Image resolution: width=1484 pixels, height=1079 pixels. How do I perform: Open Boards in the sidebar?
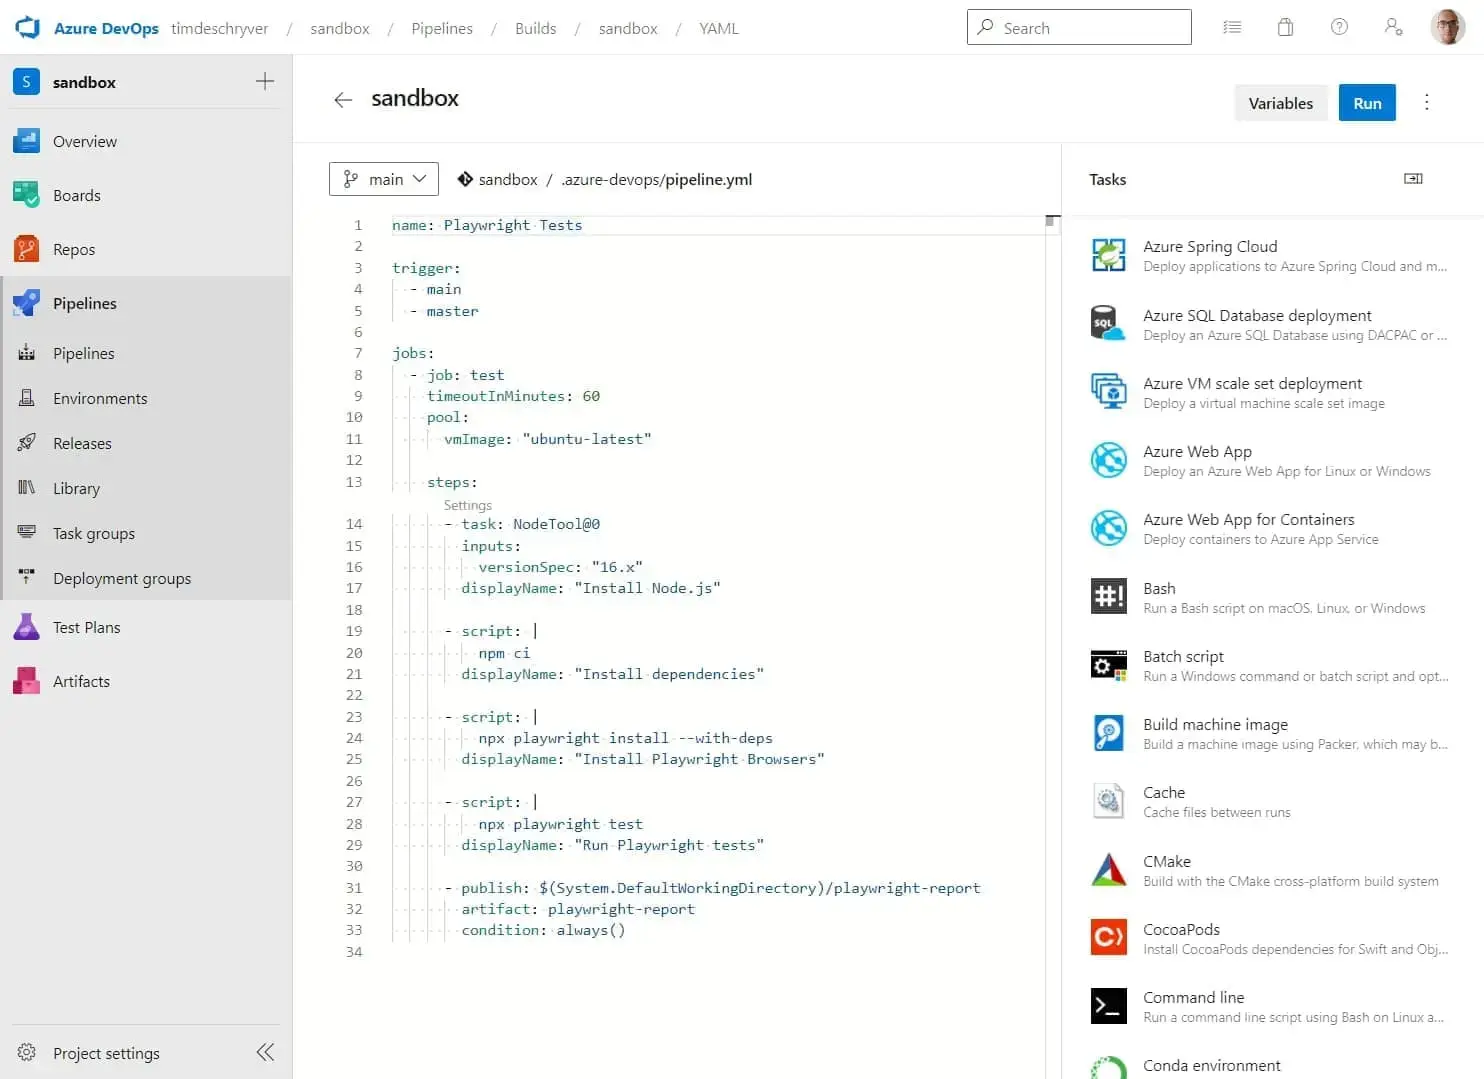(146, 195)
